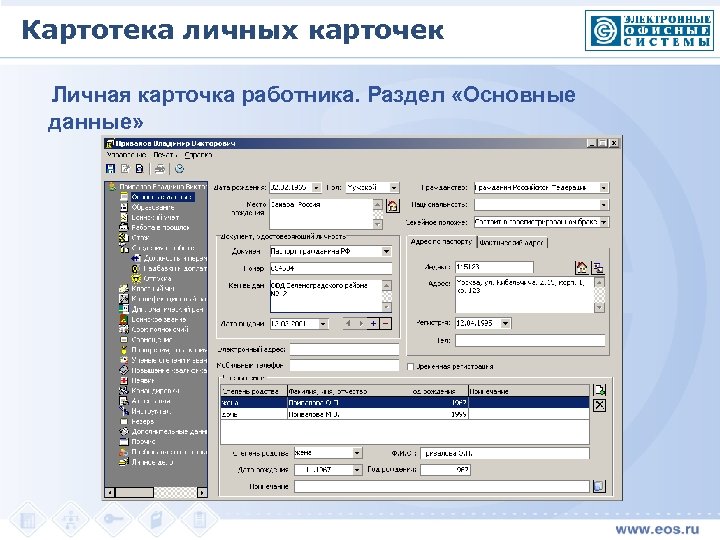Click the house icon in address tab
Screen dimensions: 720x540
[x=581, y=267]
